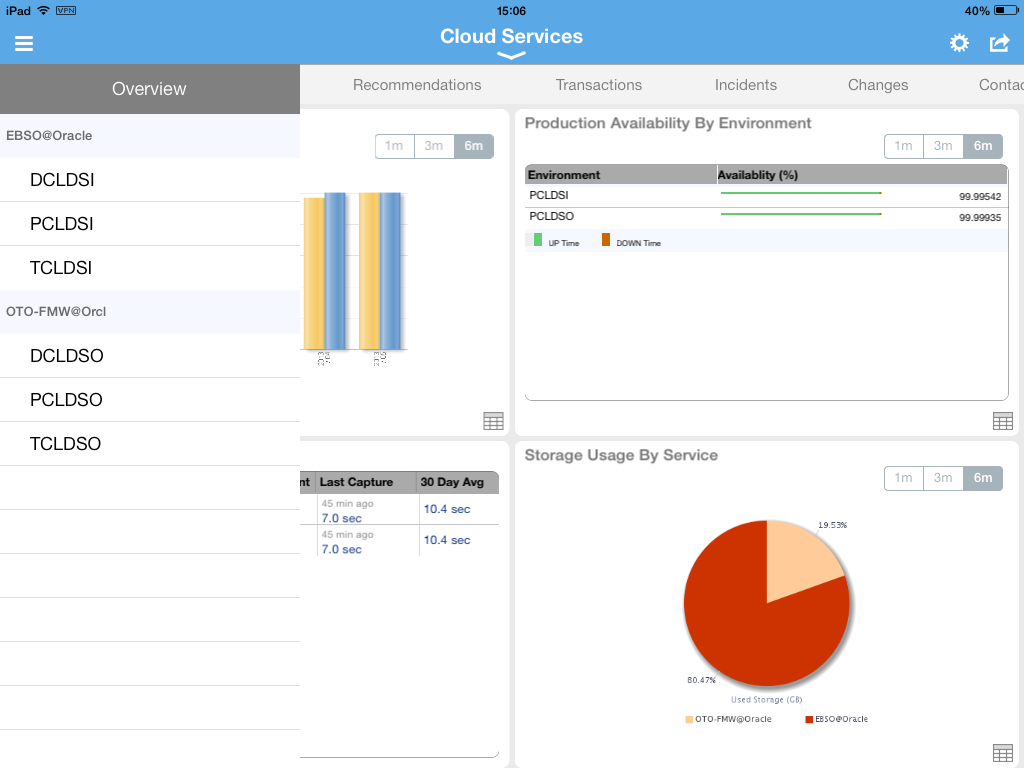Select the Overview tab
The image size is (1024, 768).
pyautogui.click(x=150, y=89)
